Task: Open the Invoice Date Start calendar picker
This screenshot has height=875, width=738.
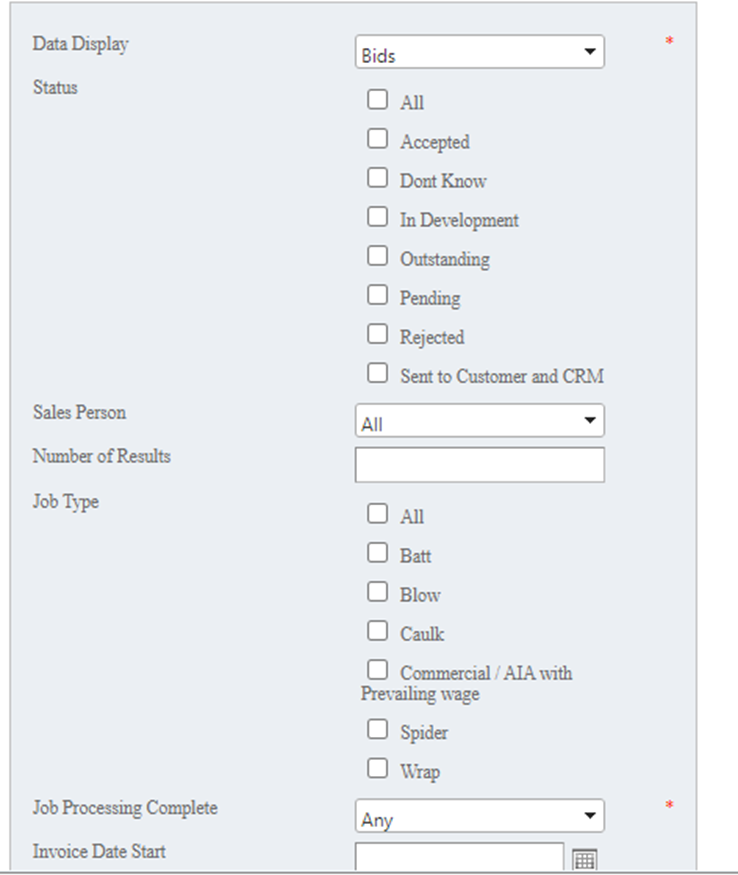Action: (x=584, y=859)
